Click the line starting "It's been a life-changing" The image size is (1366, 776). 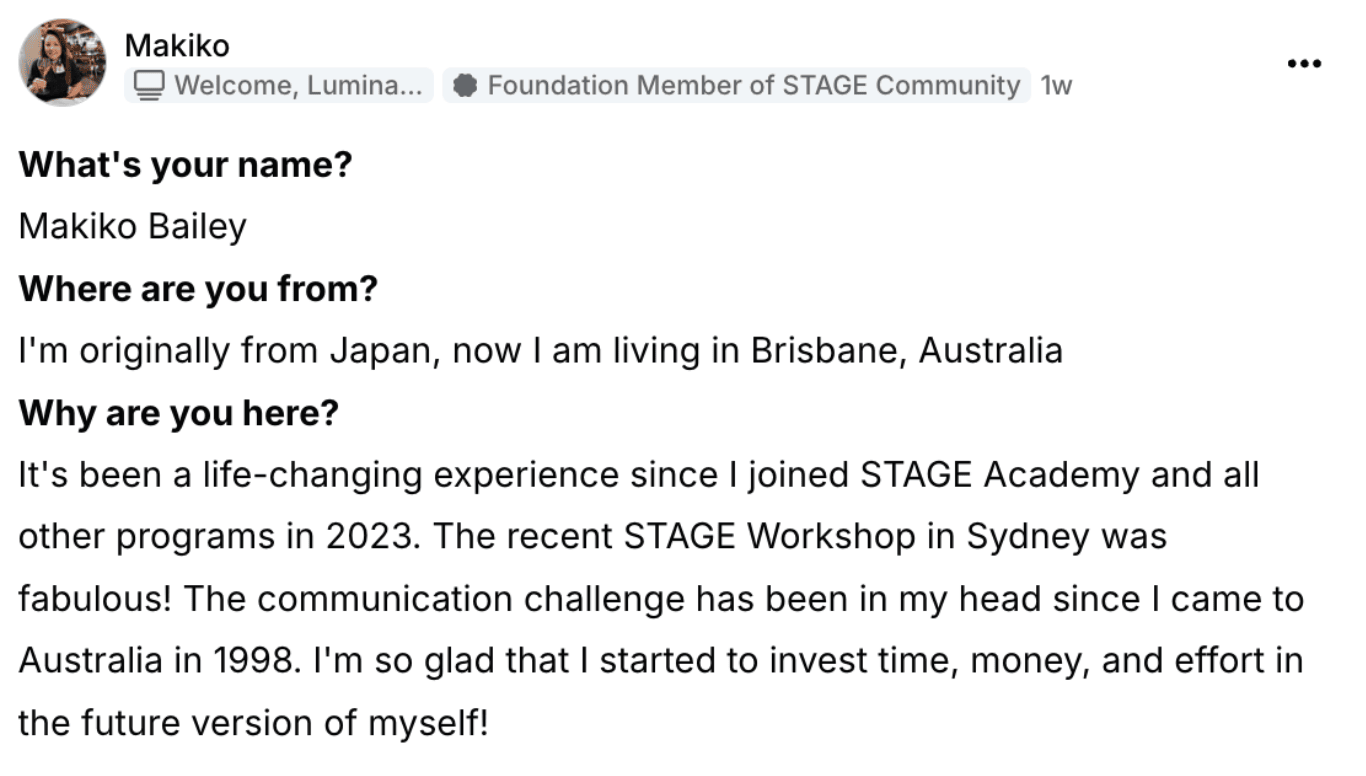click(x=638, y=475)
